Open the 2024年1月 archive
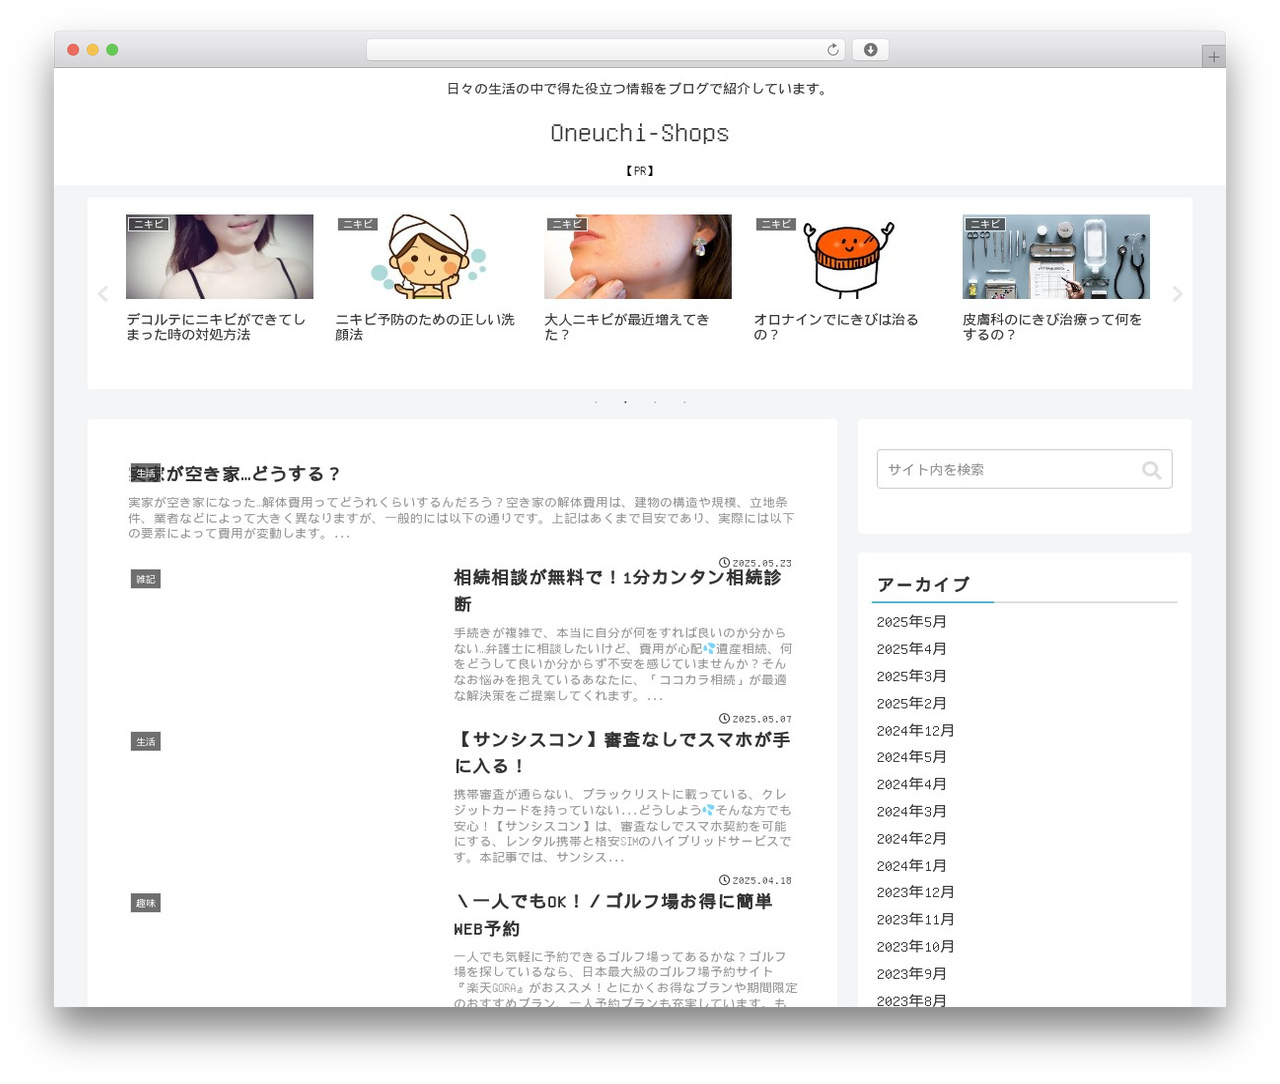This screenshot has height=1084, width=1280. click(x=911, y=865)
